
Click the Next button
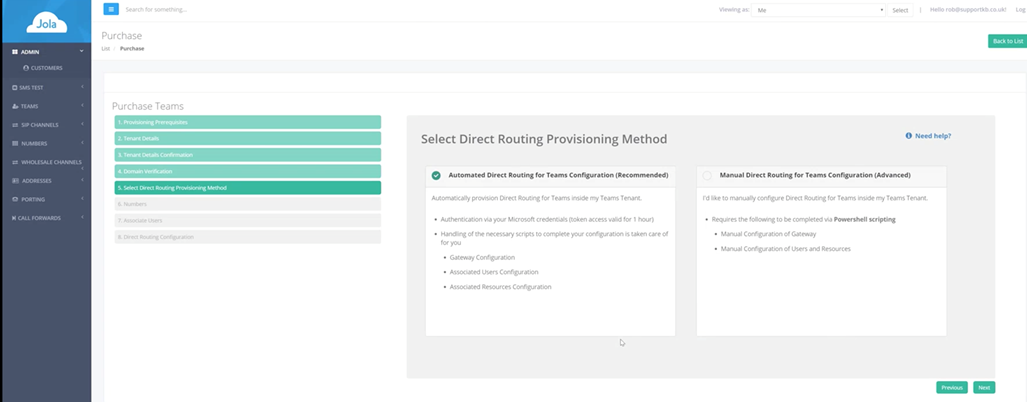pos(984,388)
